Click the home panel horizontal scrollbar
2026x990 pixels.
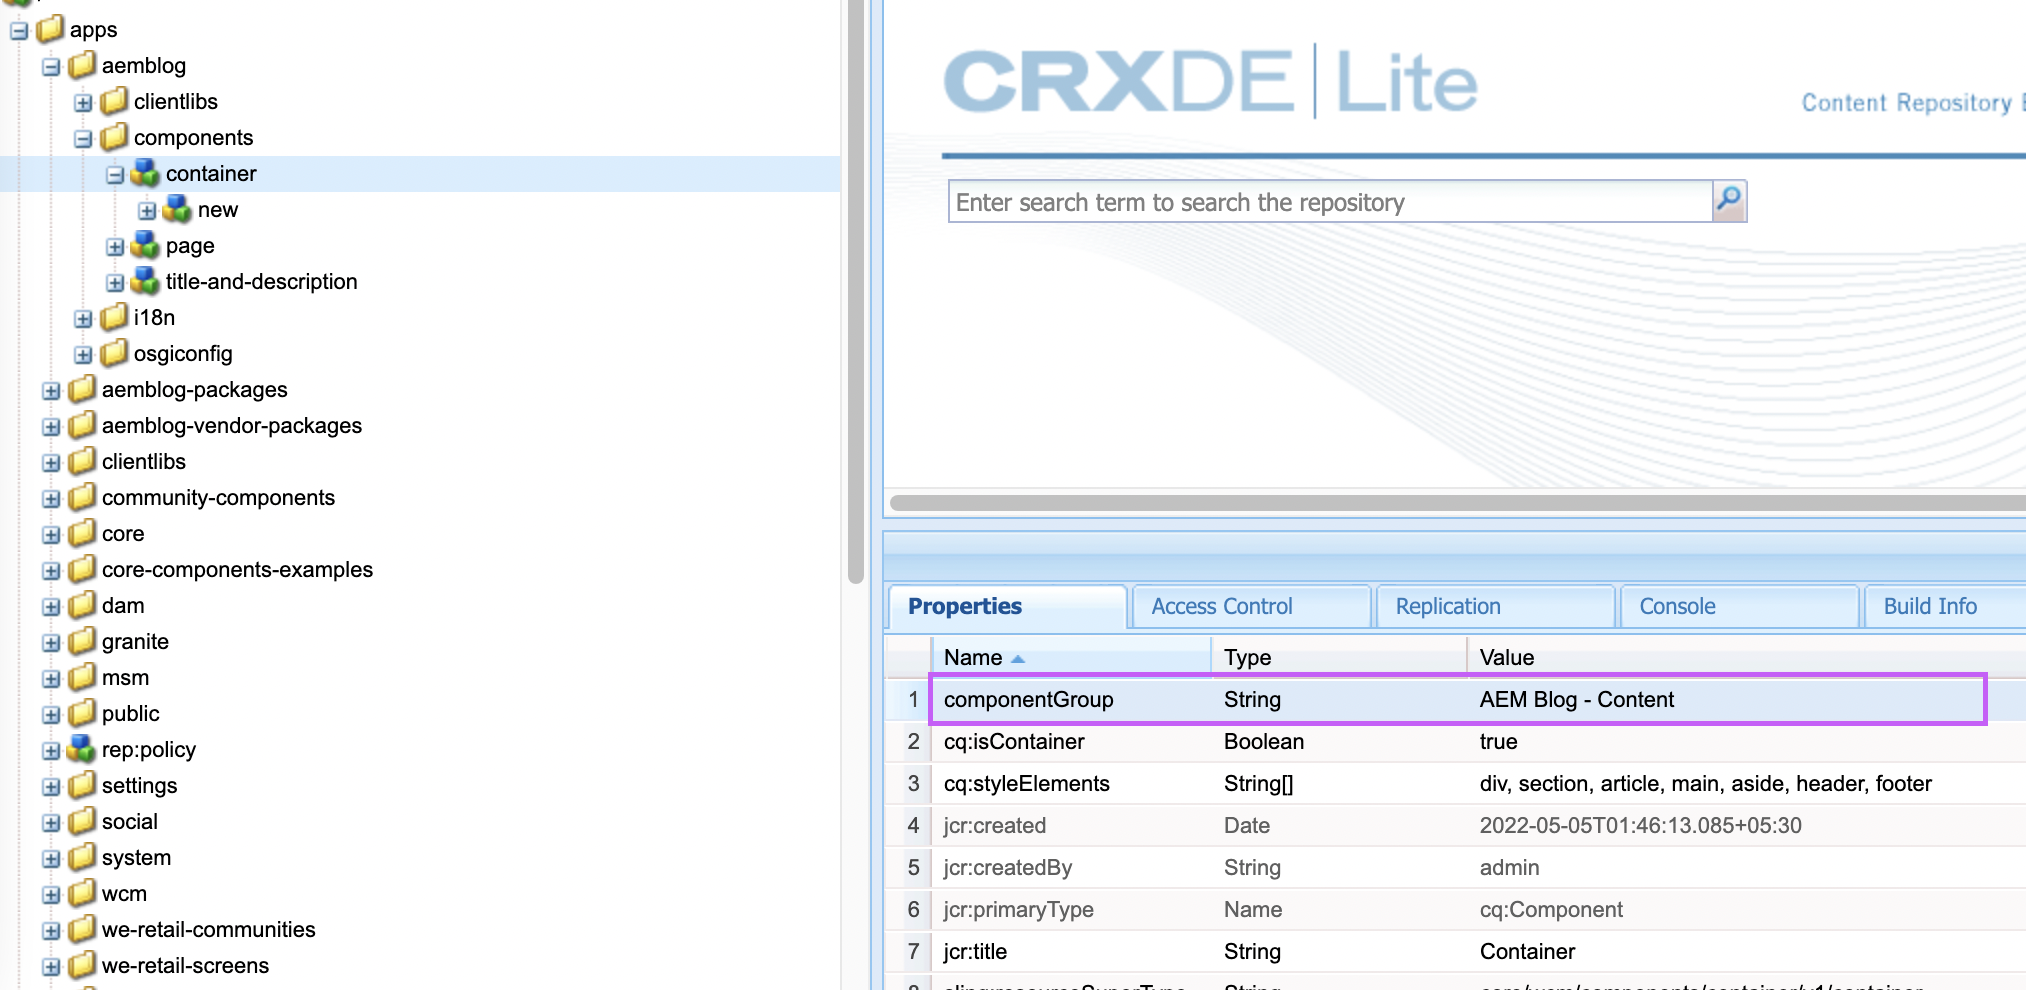click(1458, 502)
